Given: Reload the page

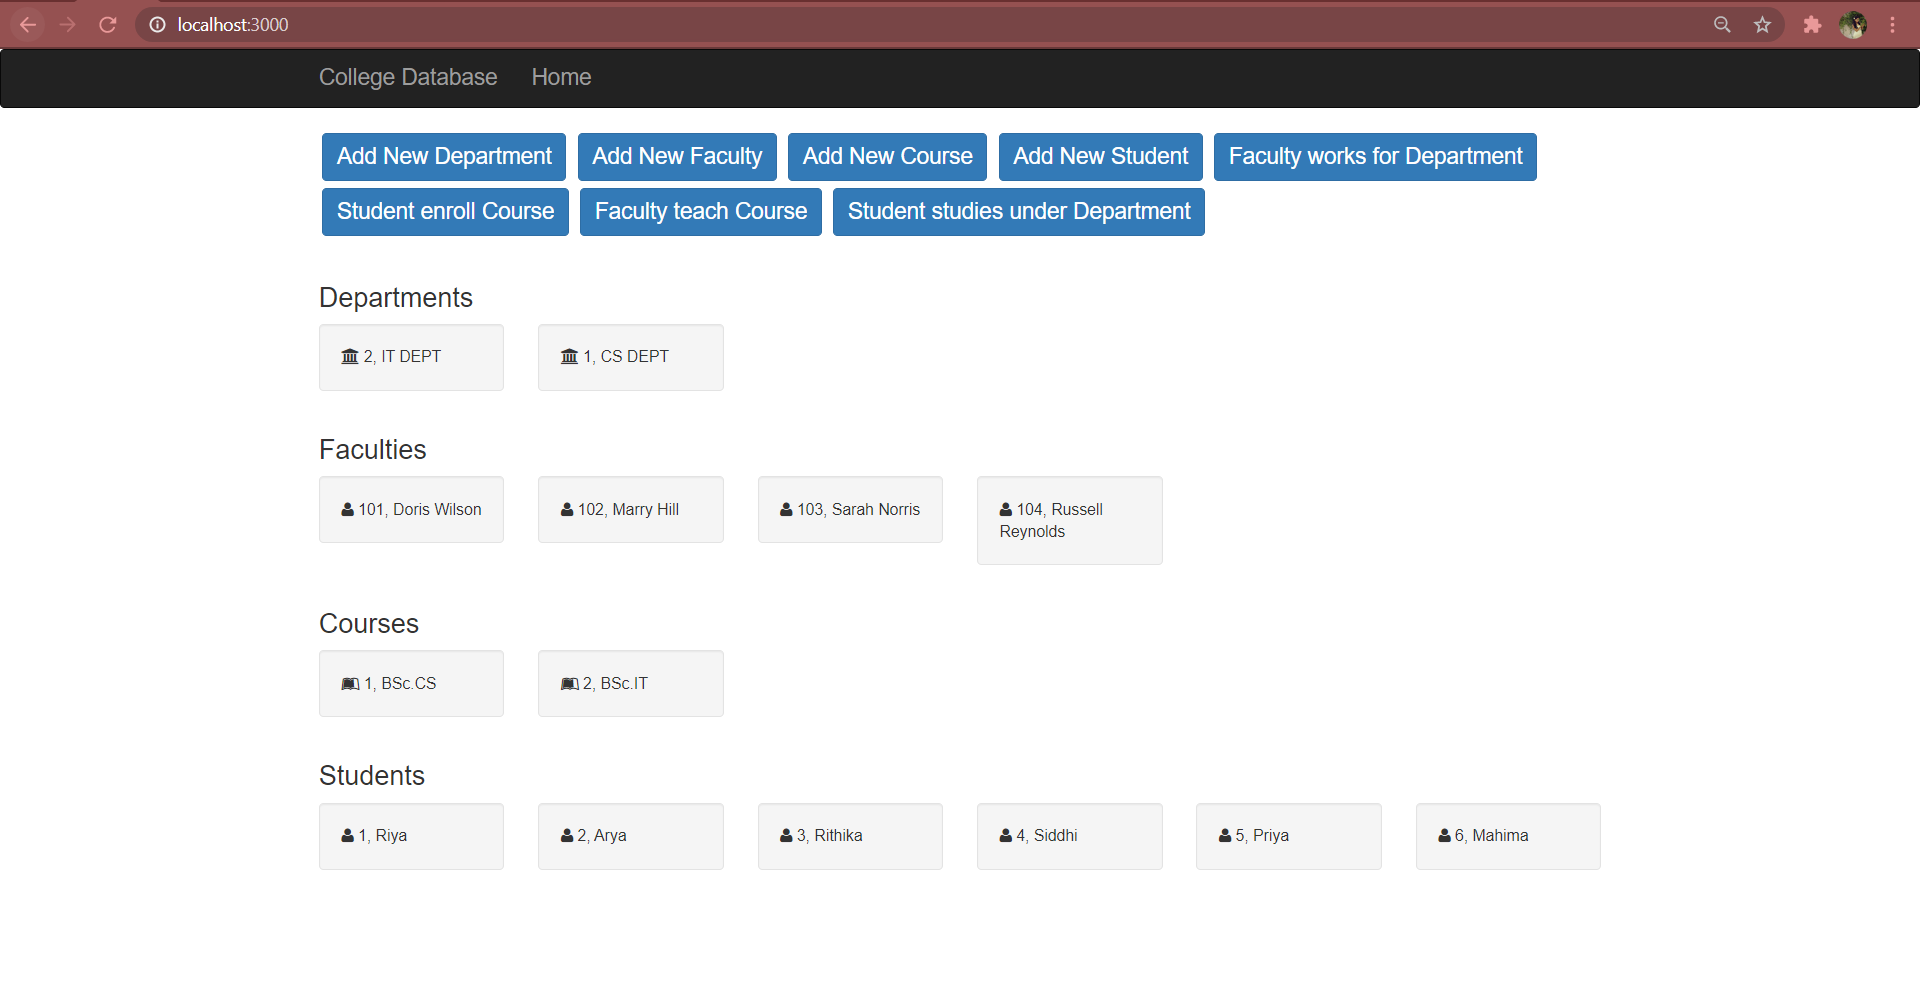Looking at the screenshot, I should click(x=107, y=24).
